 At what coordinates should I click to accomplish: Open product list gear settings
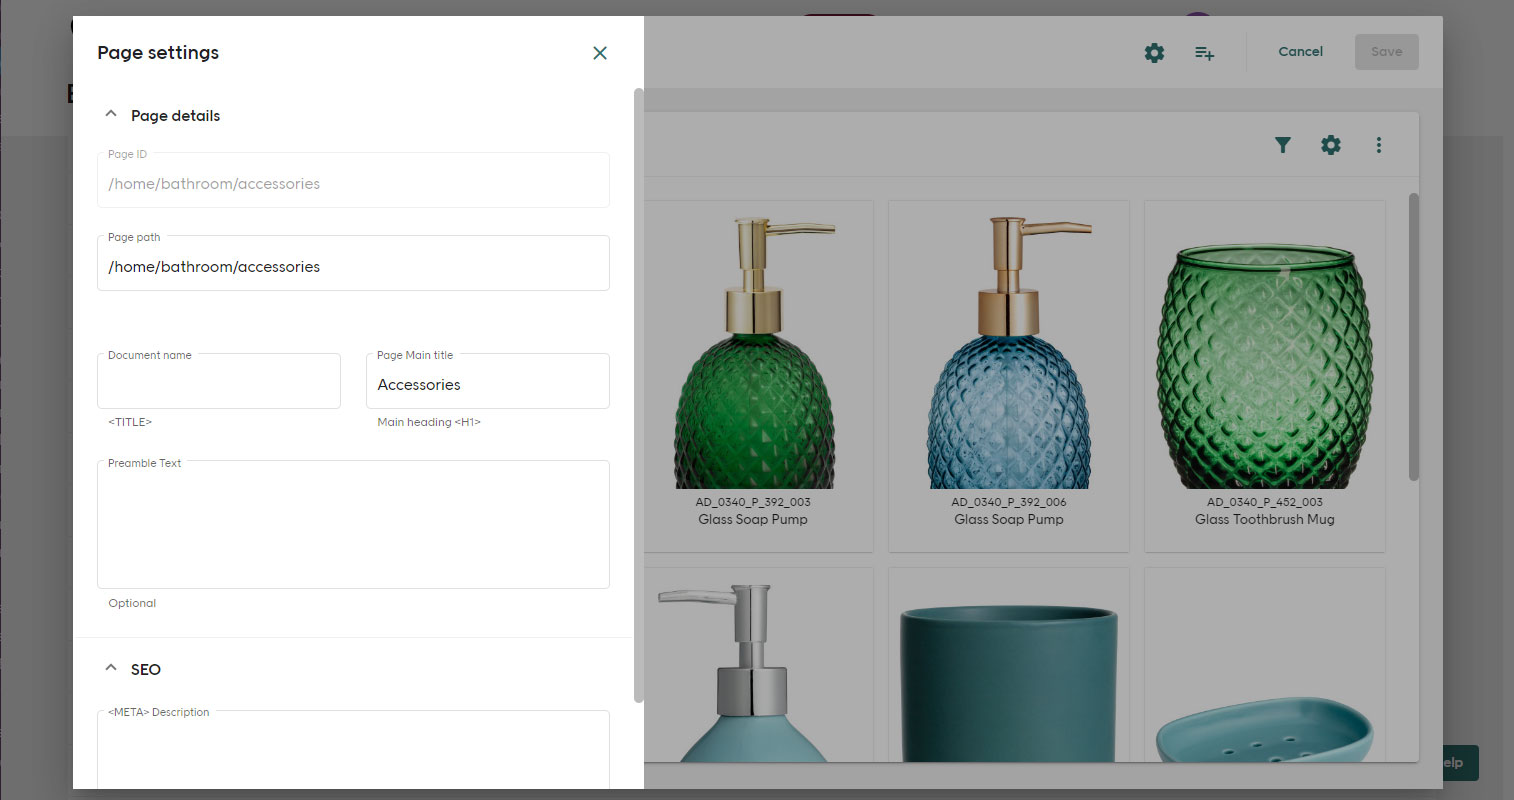[1331, 145]
